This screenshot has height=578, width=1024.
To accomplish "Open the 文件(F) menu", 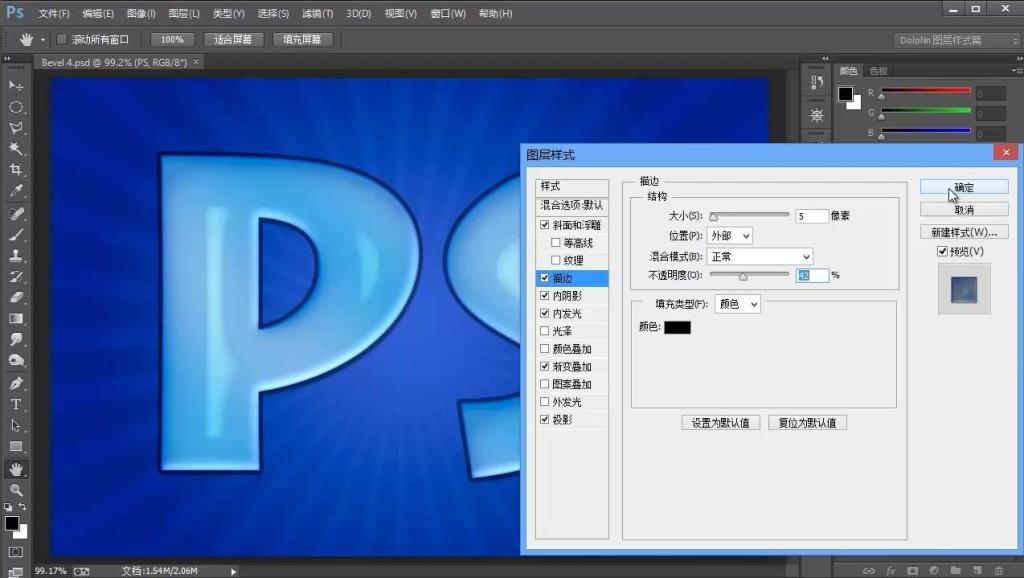I will click(54, 13).
